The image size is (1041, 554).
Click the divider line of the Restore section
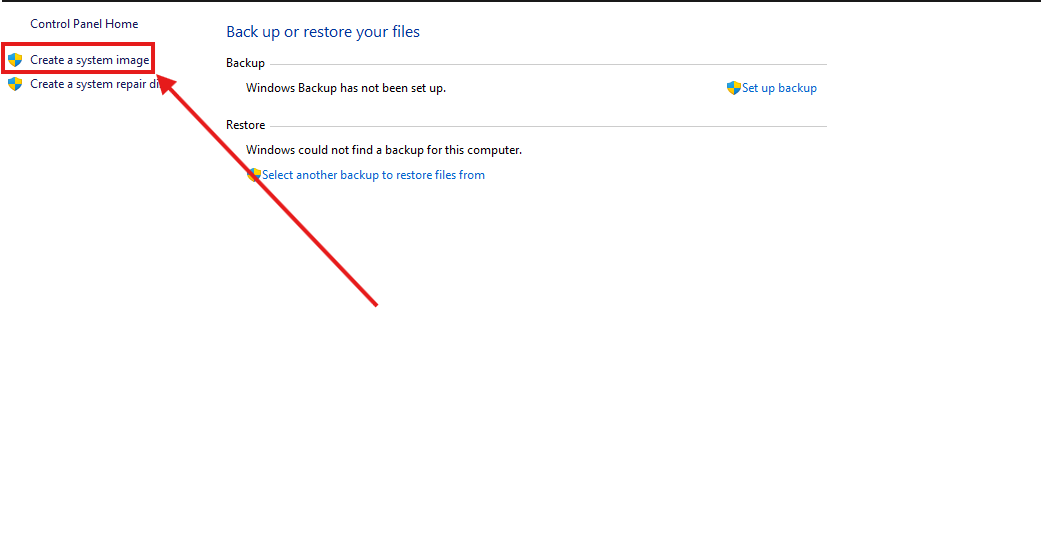[x=550, y=126]
